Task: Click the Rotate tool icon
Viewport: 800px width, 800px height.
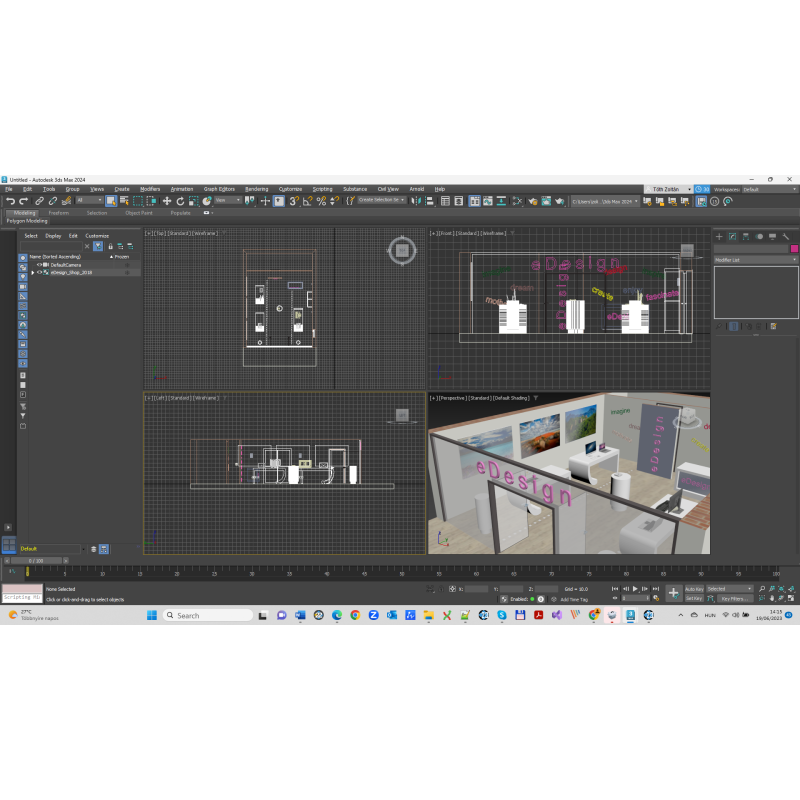Action: 180,201
